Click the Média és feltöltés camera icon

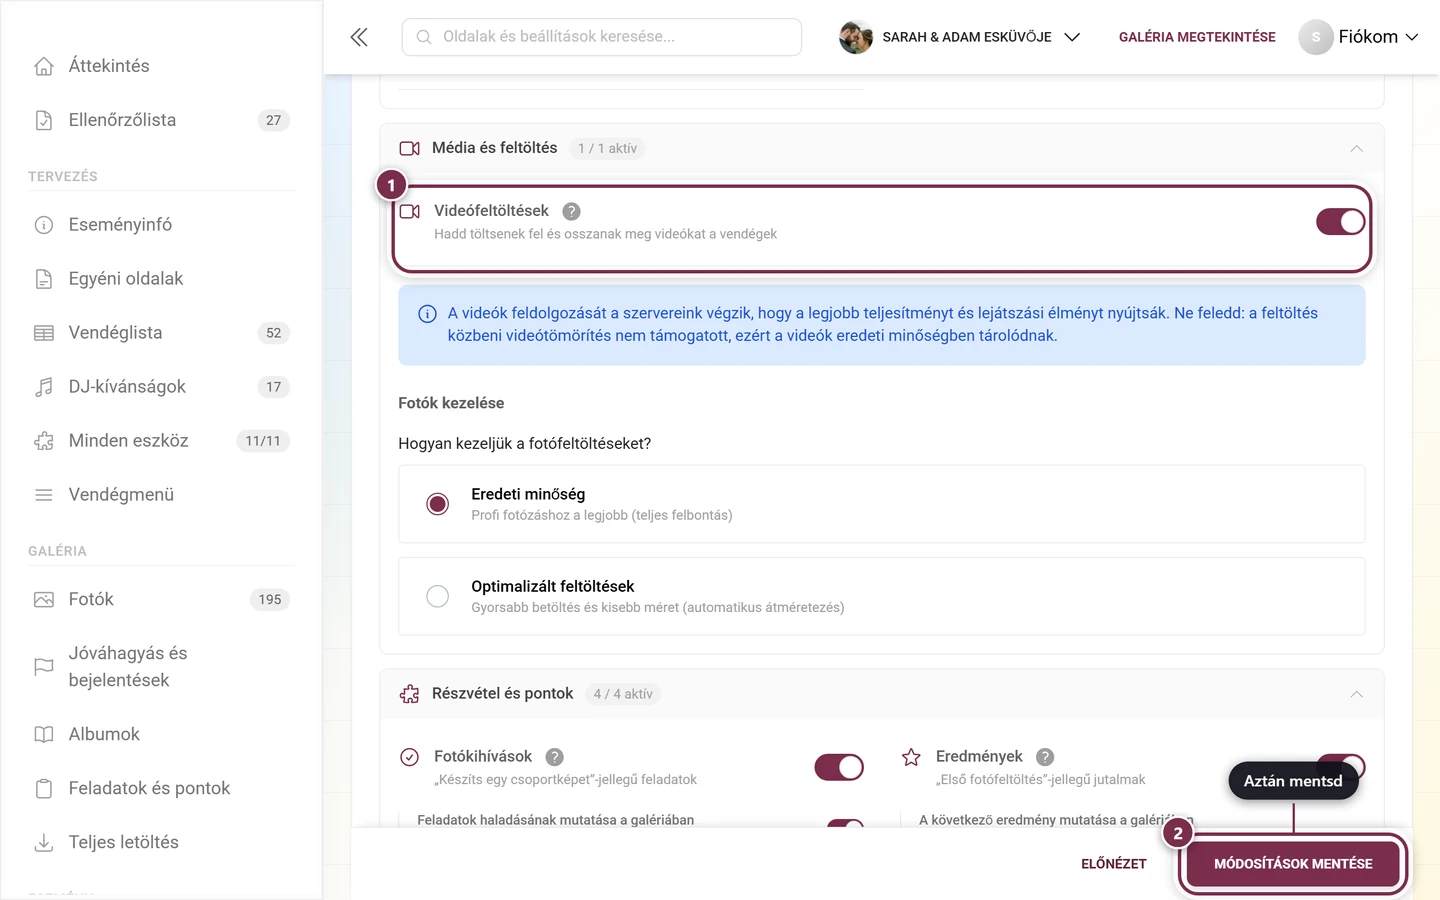pos(410,148)
